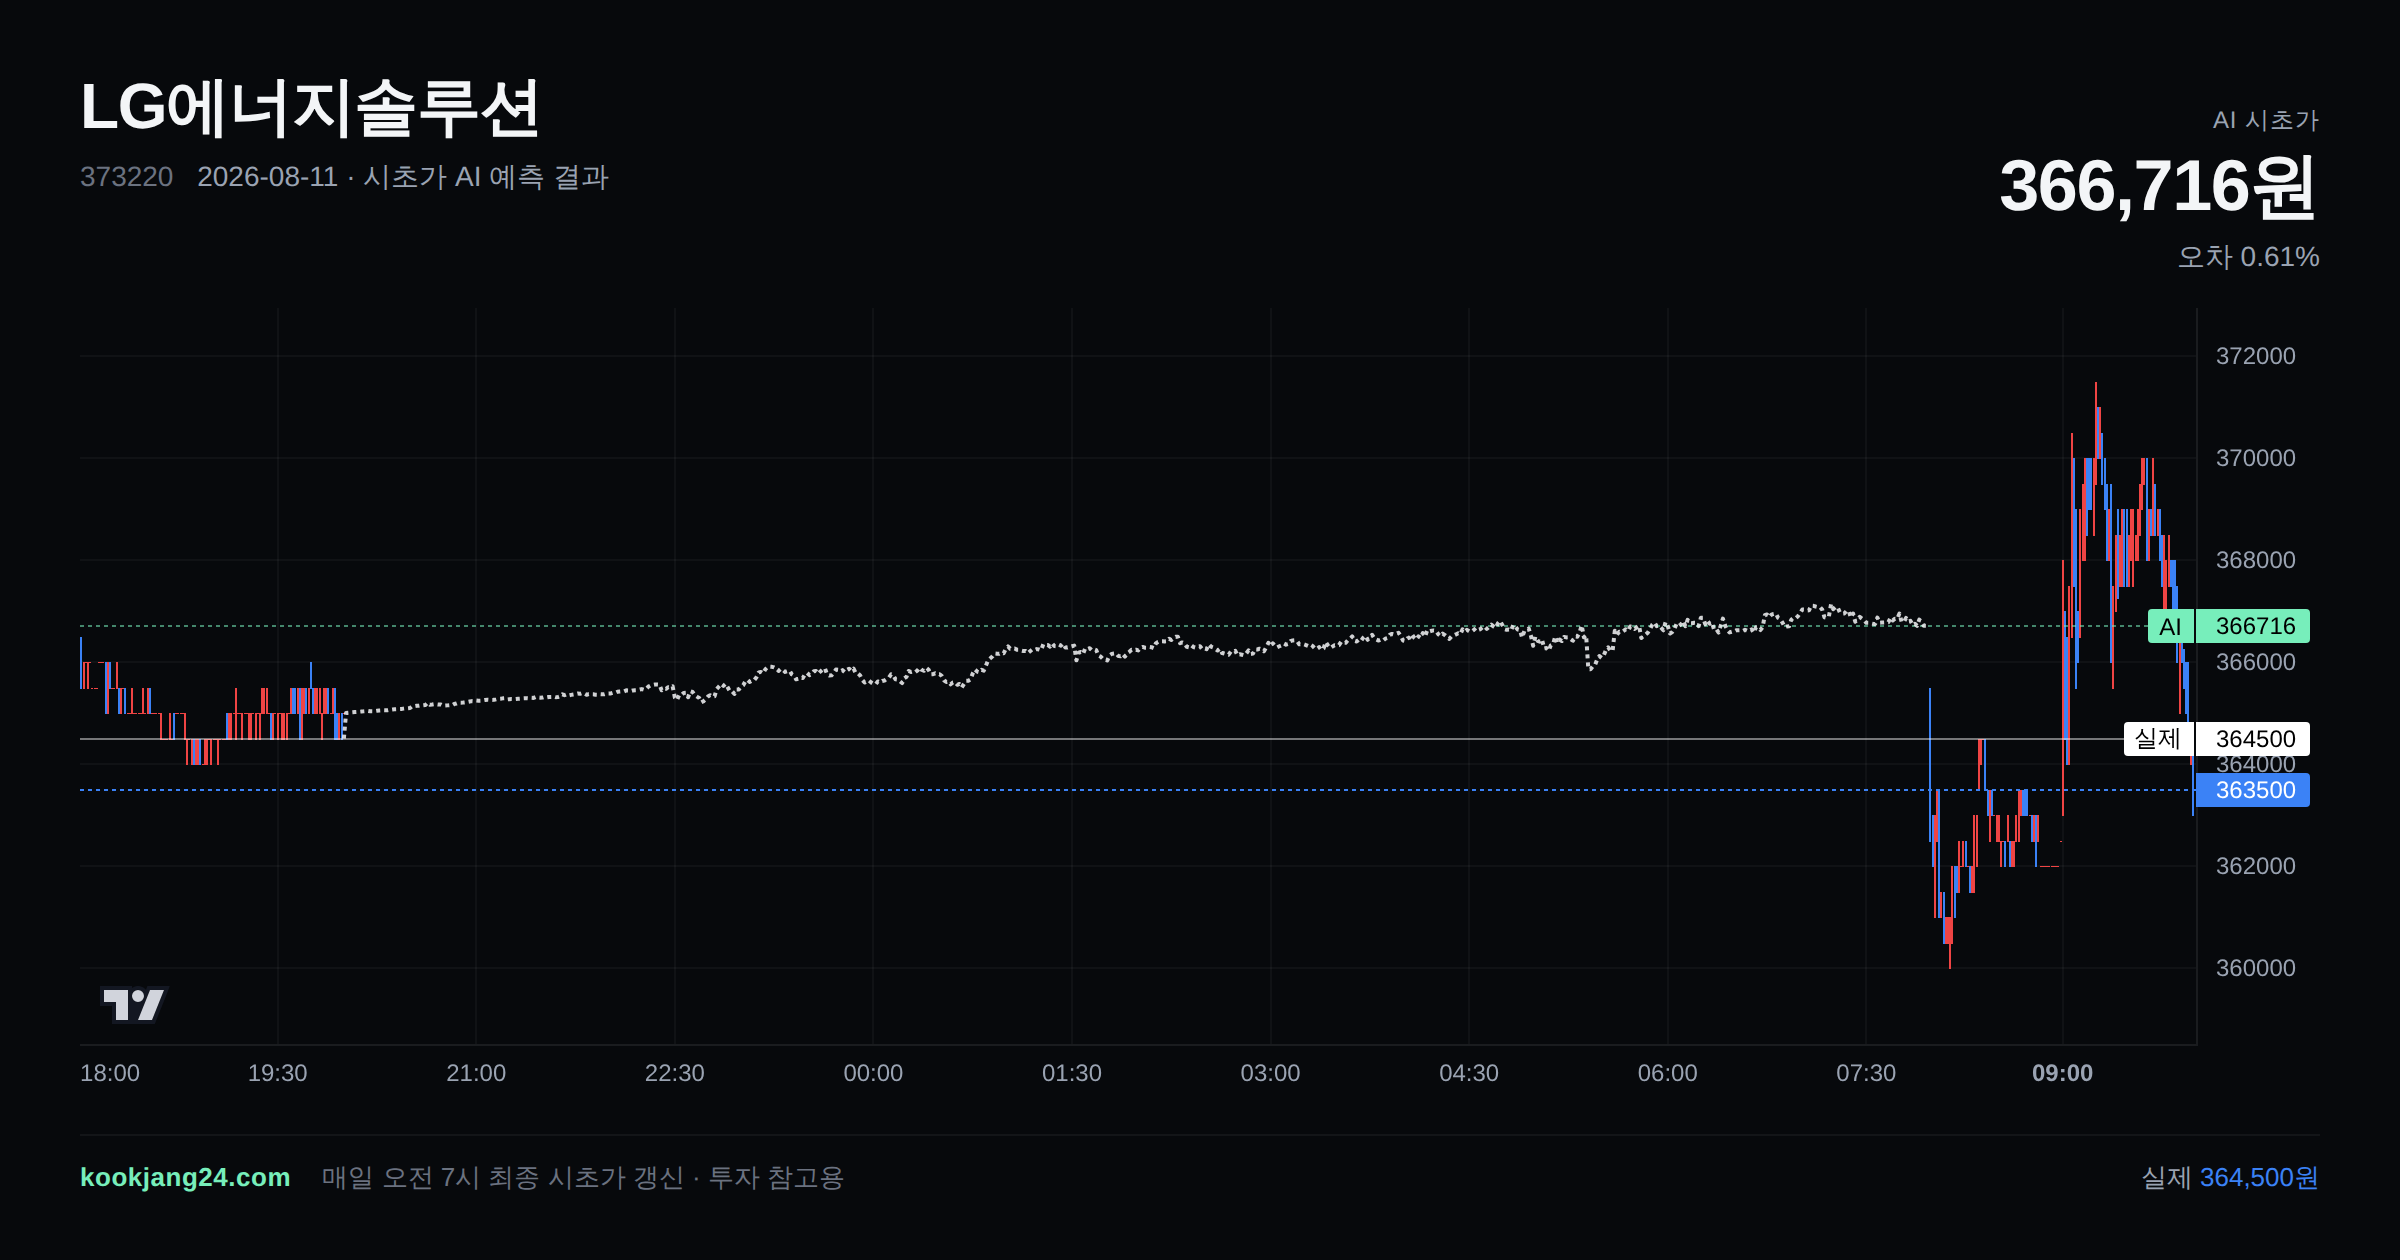This screenshot has width=2400, height=1260.
Task: Select the LG에너지솔루션 stock title
Action: tap(310, 108)
